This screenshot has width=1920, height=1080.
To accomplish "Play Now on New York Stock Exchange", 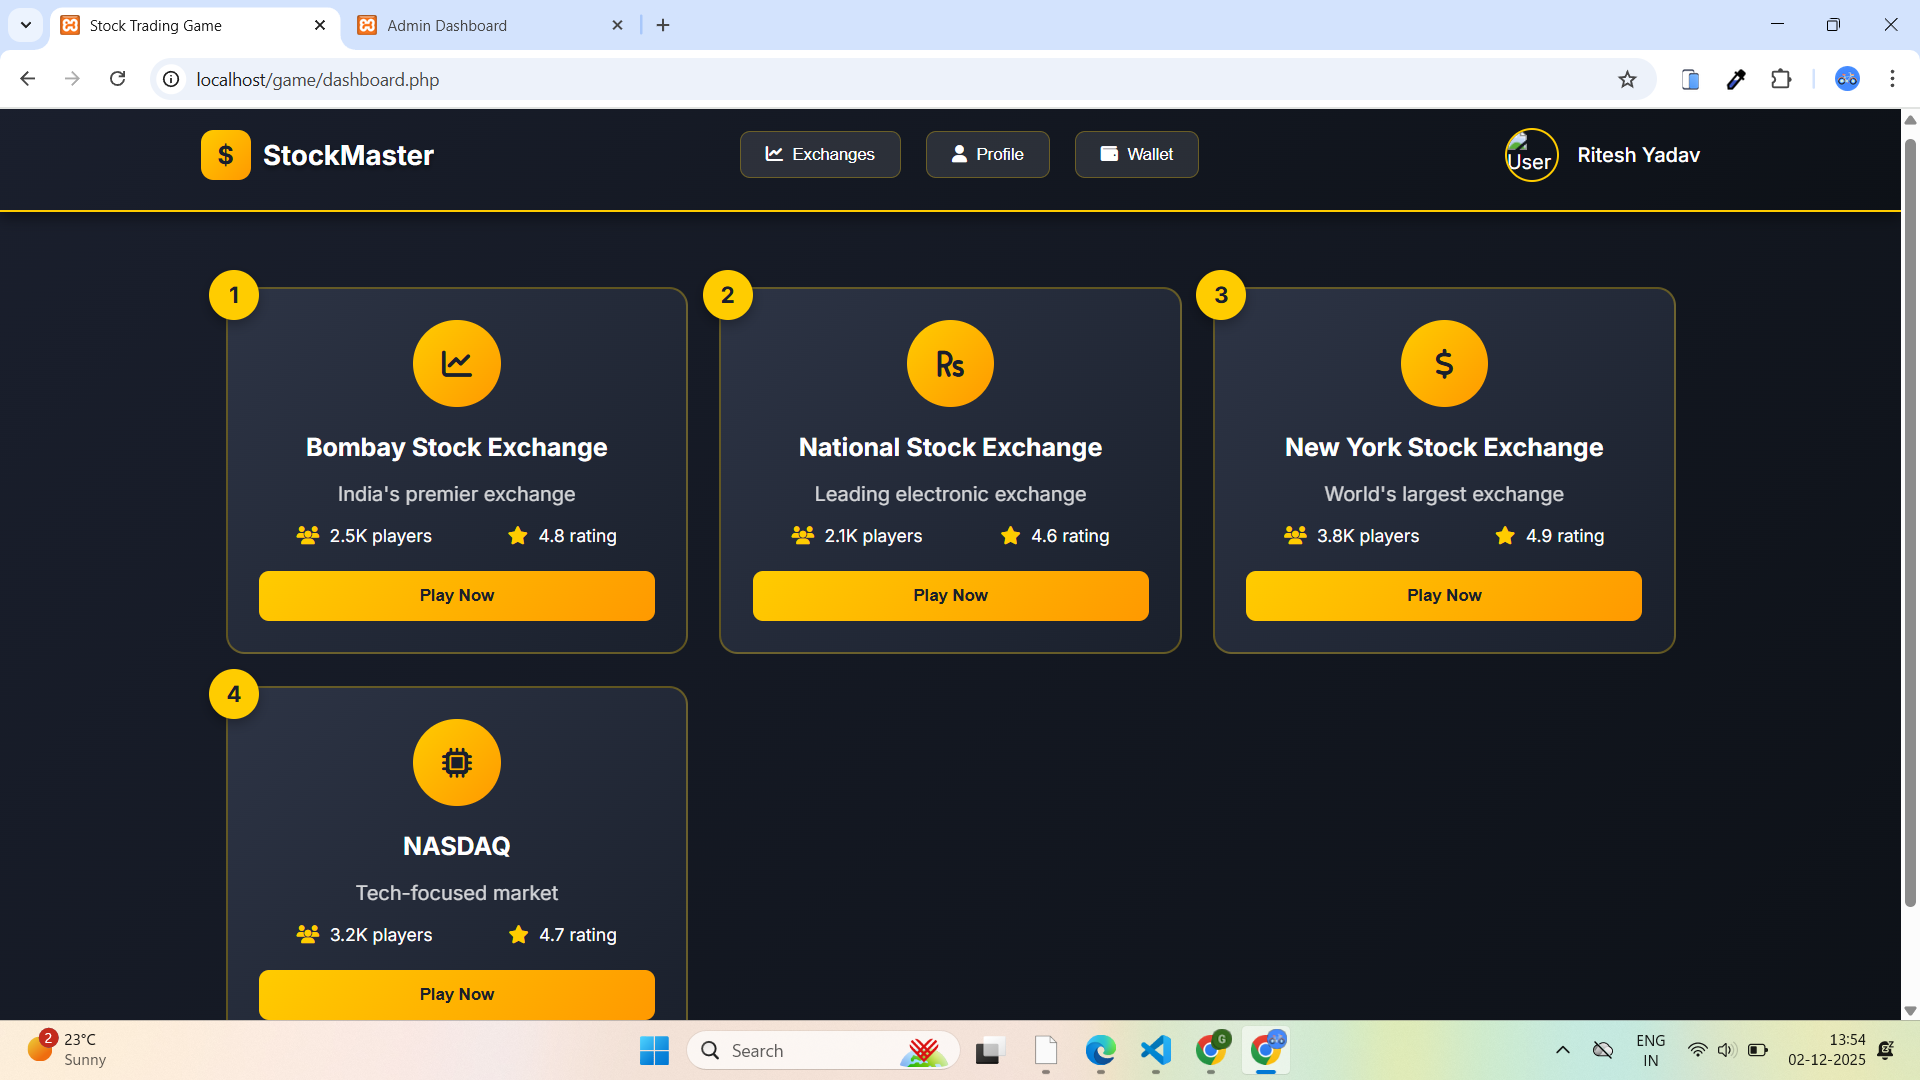I will tap(1443, 595).
